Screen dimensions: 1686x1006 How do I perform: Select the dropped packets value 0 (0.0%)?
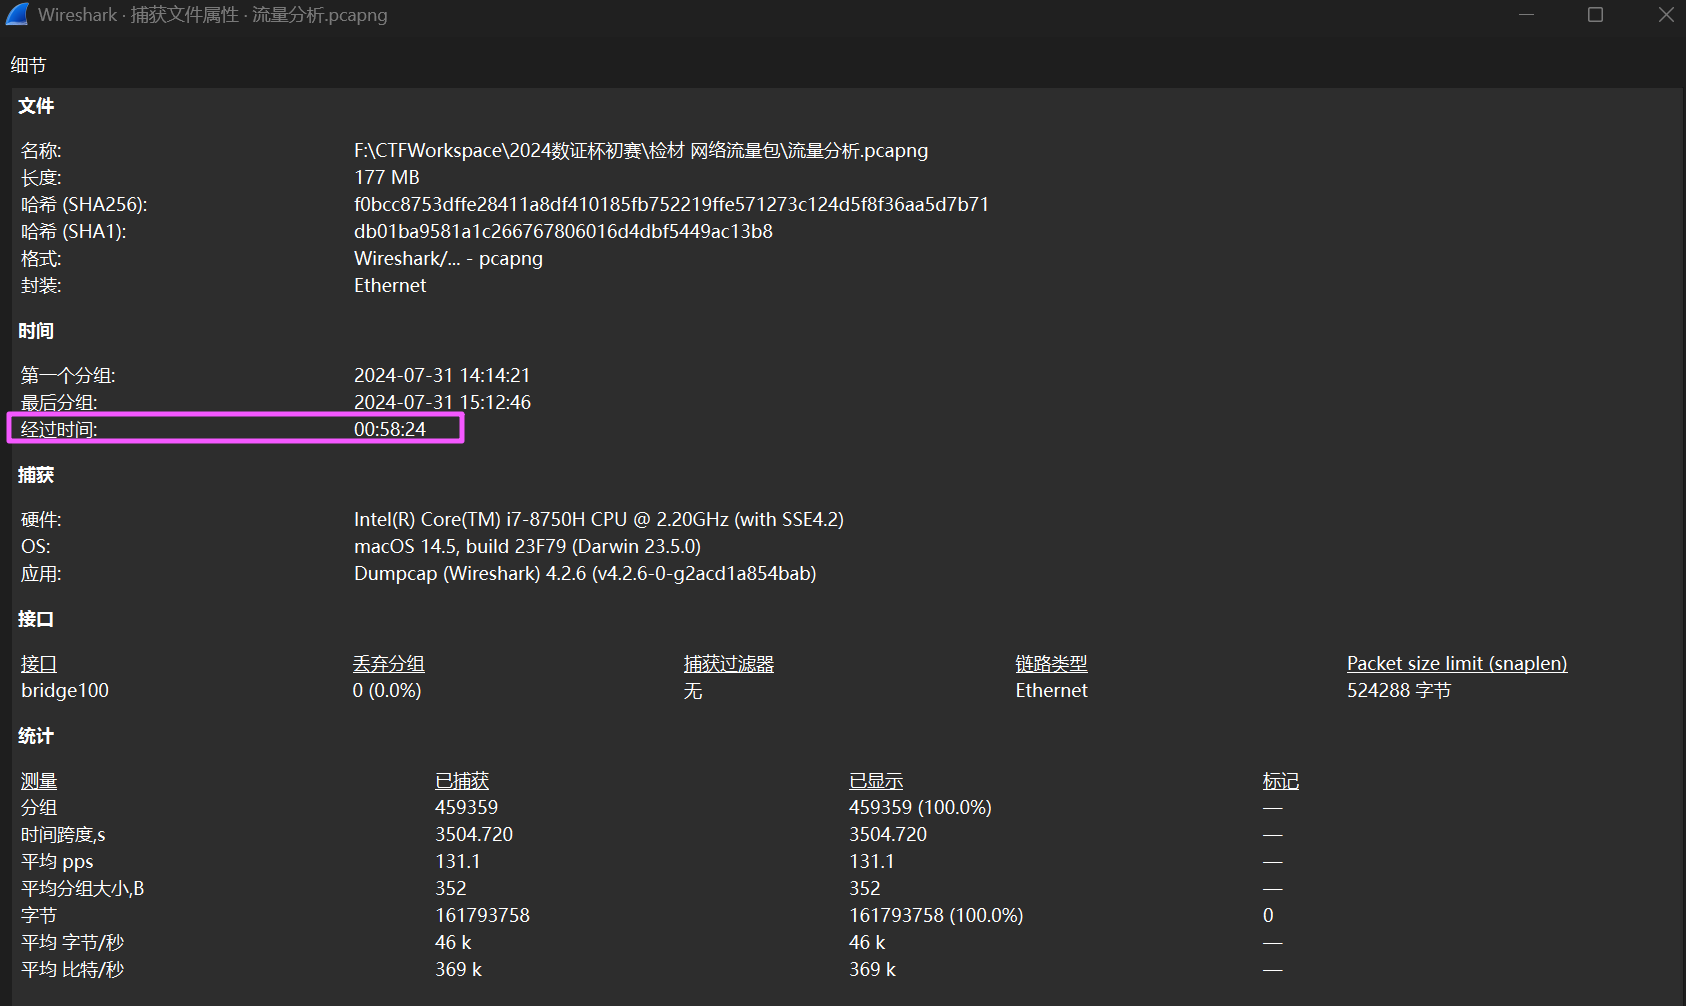click(x=387, y=690)
